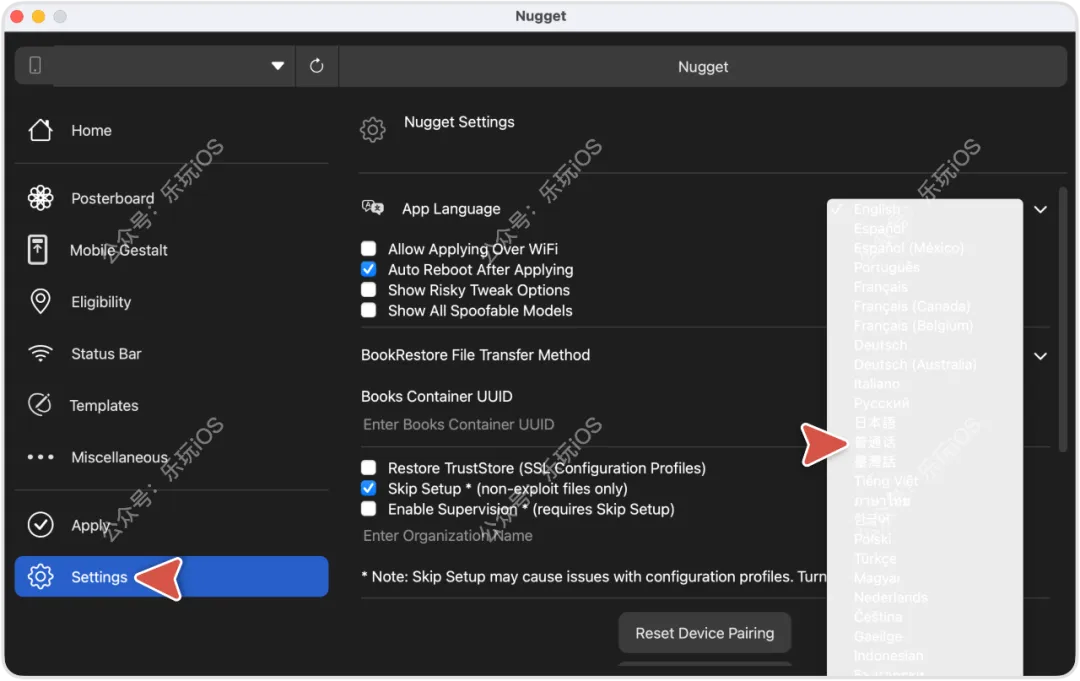
Task: Click the Home house icon
Action: tap(40, 130)
